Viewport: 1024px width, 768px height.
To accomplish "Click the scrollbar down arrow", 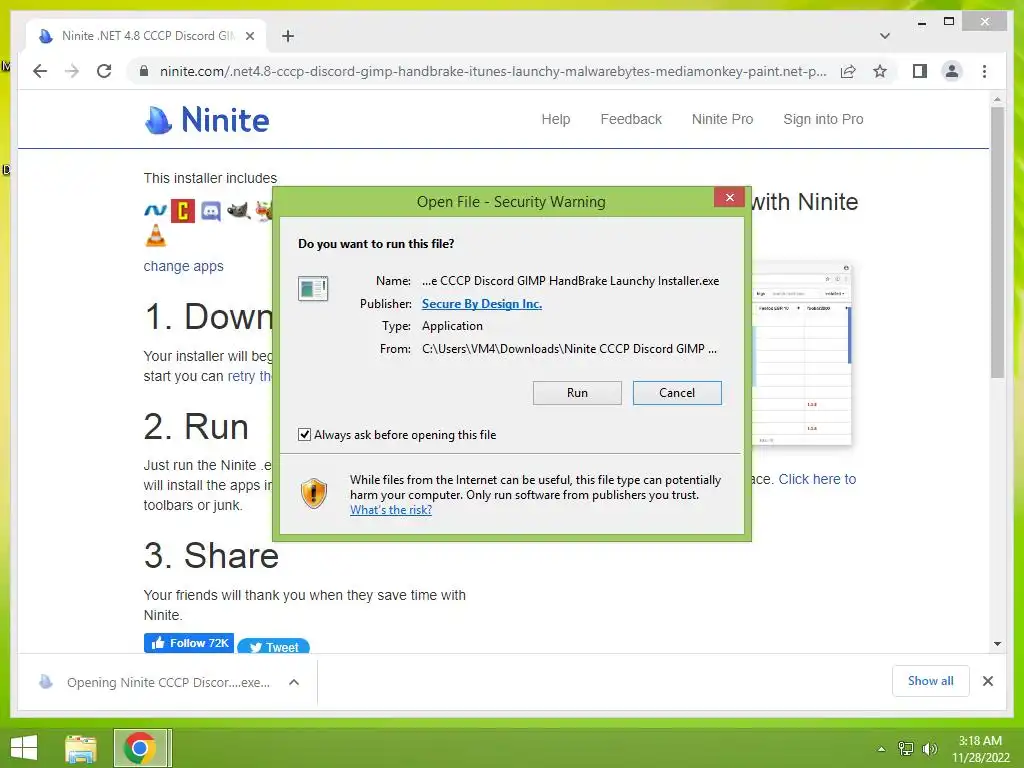I will [997, 644].
